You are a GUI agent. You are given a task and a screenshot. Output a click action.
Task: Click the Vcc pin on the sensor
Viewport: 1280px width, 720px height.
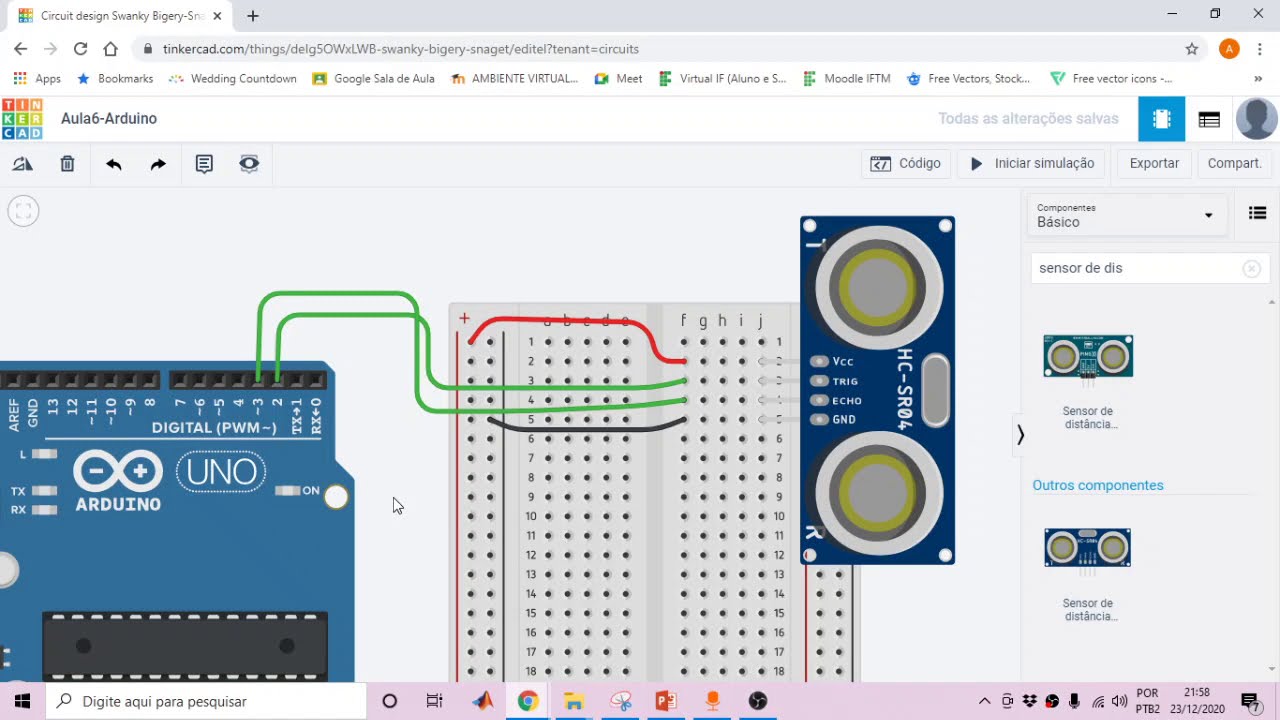(x=820, y=361)
